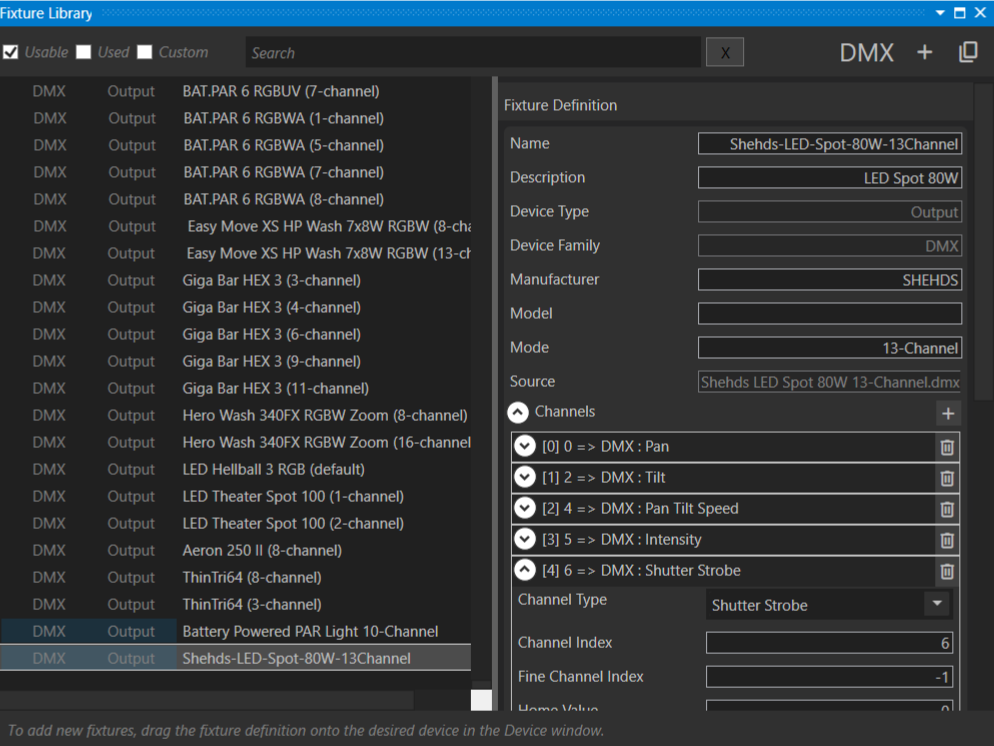Select Shehds-LED-Spot-80W-13Channel in list
The height and width of the screenshot is (746, 994).
click(235, 659)
